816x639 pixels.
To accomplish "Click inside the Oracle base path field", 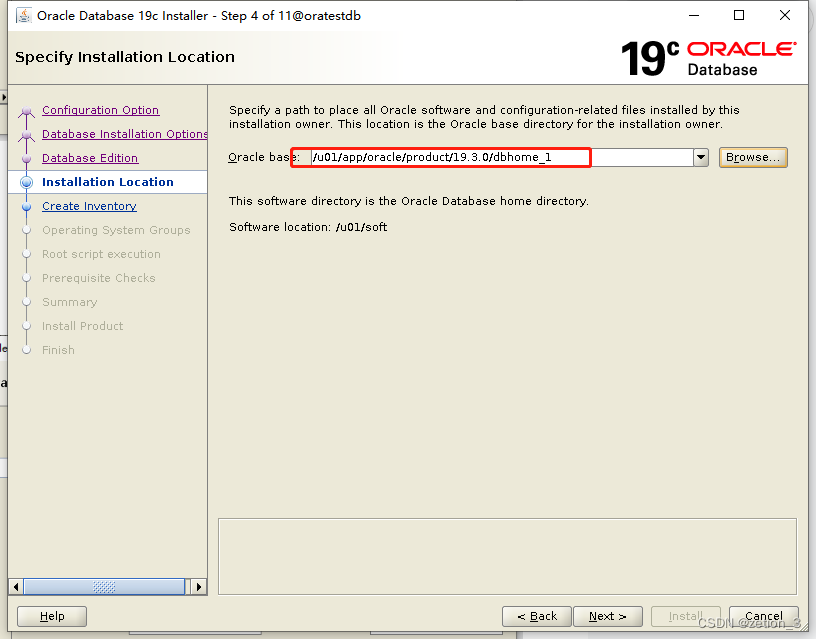I will tap(502, 157).
